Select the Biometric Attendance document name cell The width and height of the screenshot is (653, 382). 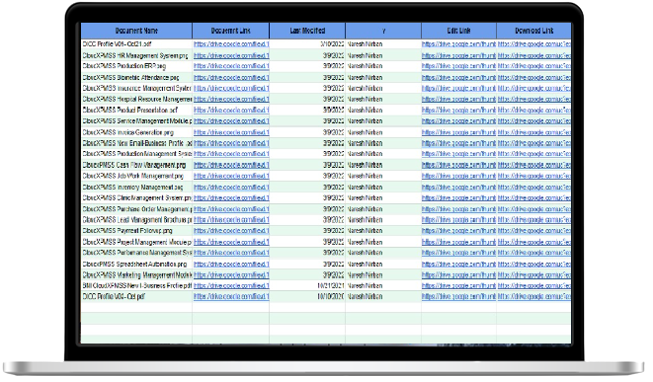tap(137, 77)
